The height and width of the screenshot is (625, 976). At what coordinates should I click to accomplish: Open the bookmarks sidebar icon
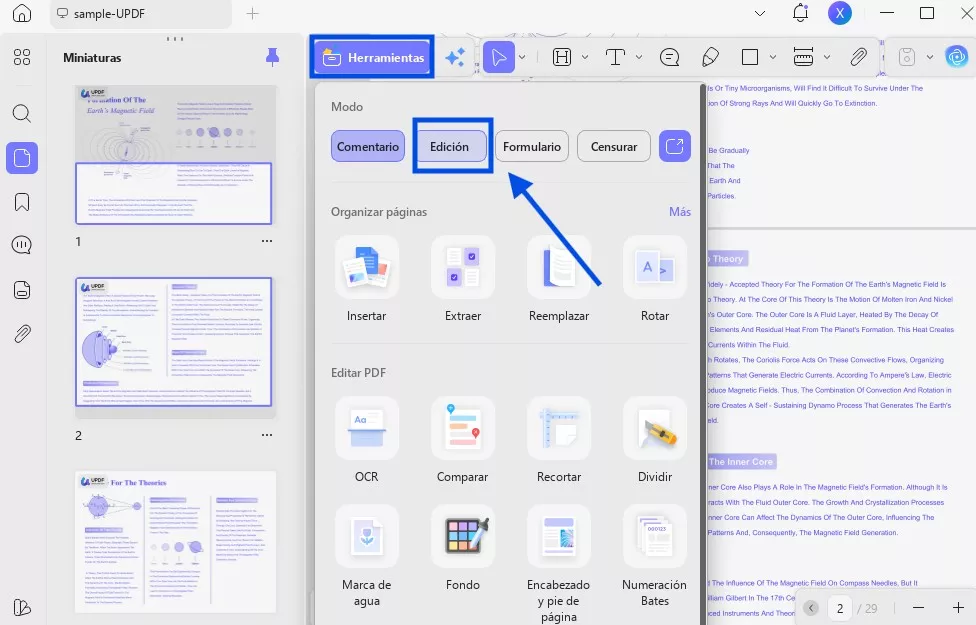pyautogui.click(x=22, y=202)
